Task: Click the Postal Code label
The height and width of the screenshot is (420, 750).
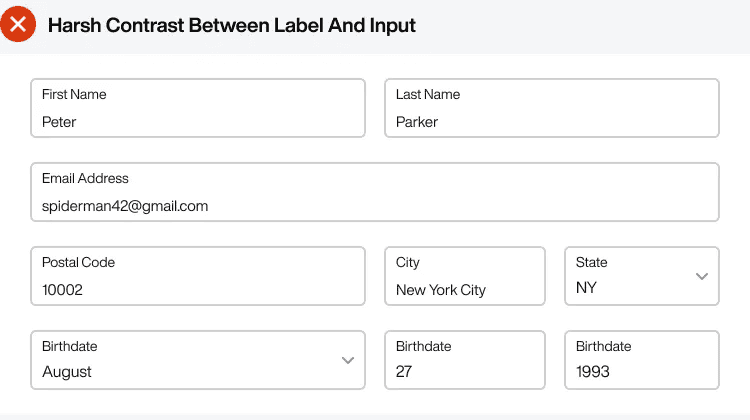Action: click(x=78, y=262)
